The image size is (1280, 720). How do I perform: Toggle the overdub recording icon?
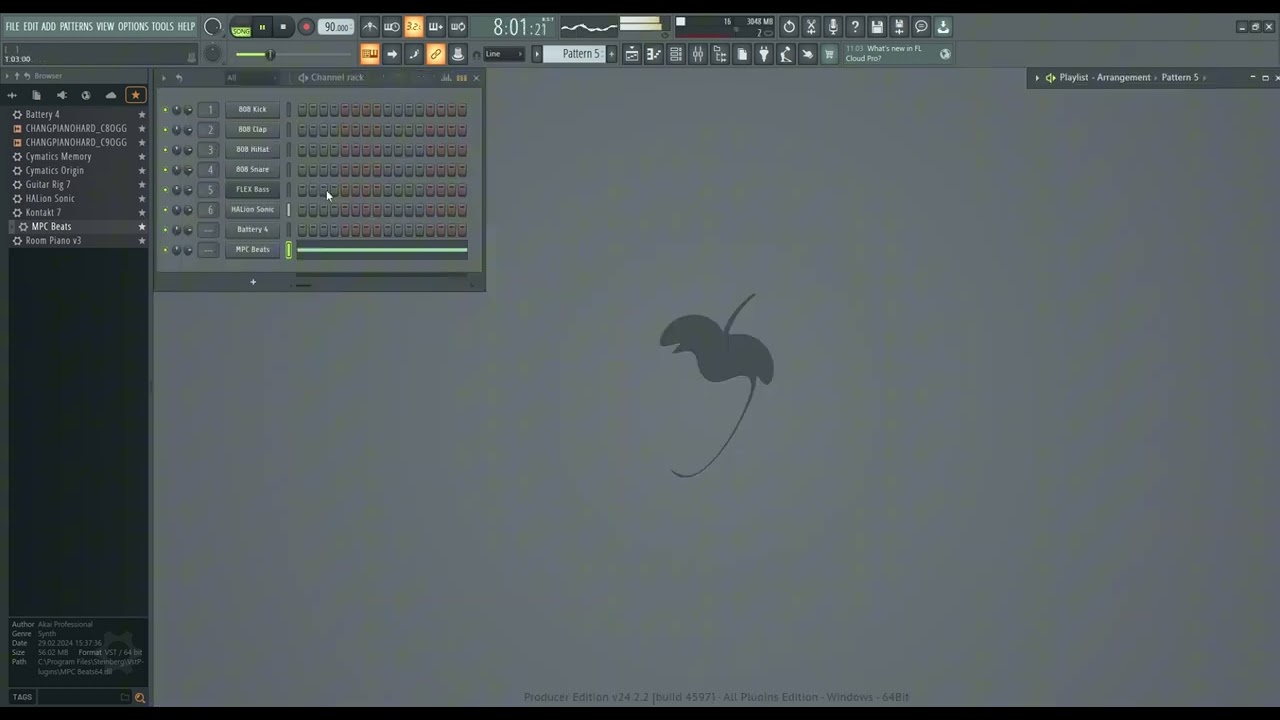[x=436, y=27]
